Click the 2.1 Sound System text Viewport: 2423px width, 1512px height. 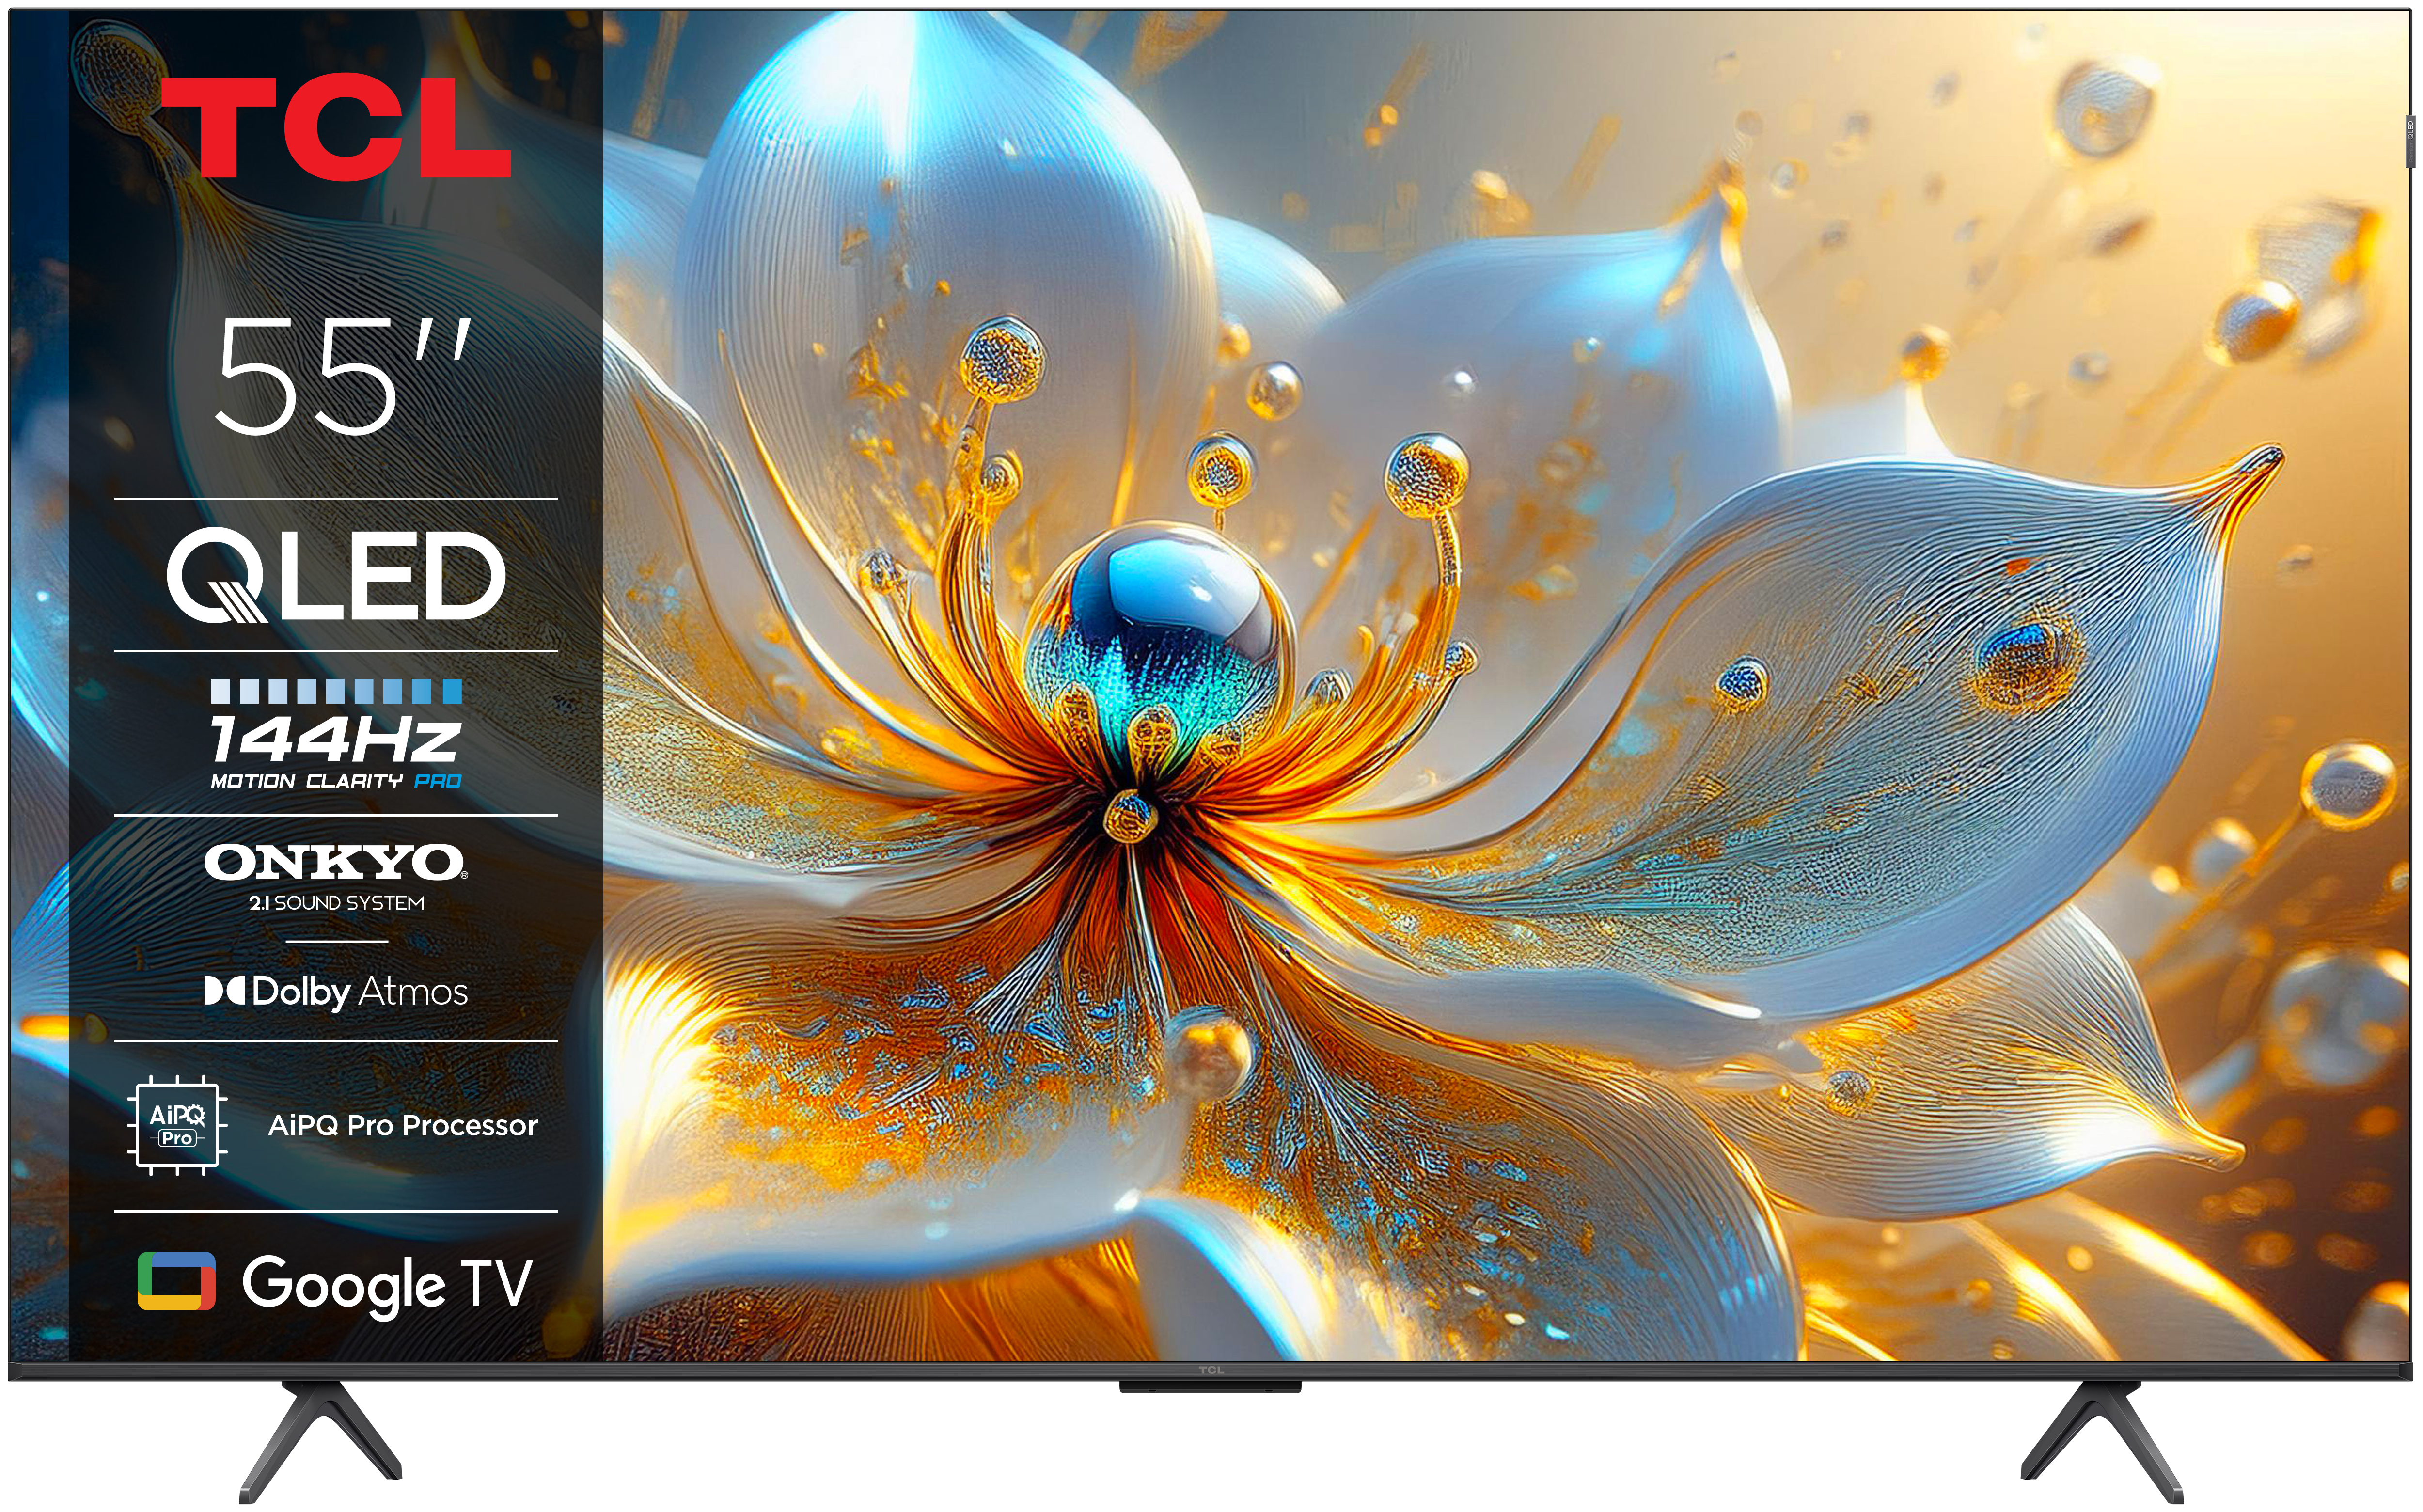point(337,903)
